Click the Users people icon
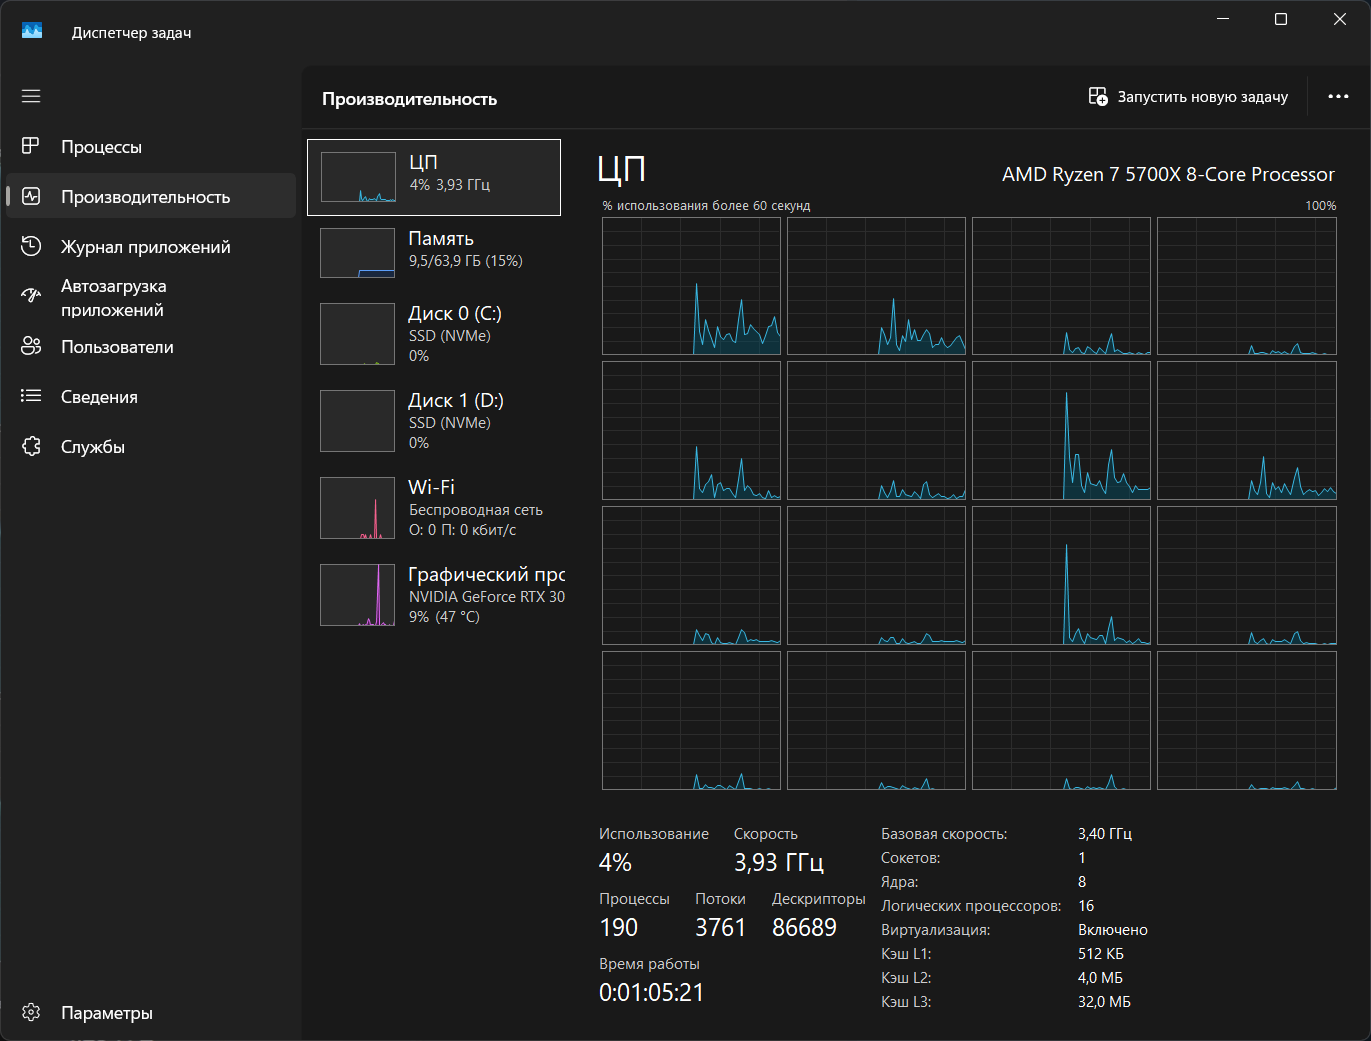Image resolution: width=1371 pixels, height=1041 pixels. click(x=31, y=346)
